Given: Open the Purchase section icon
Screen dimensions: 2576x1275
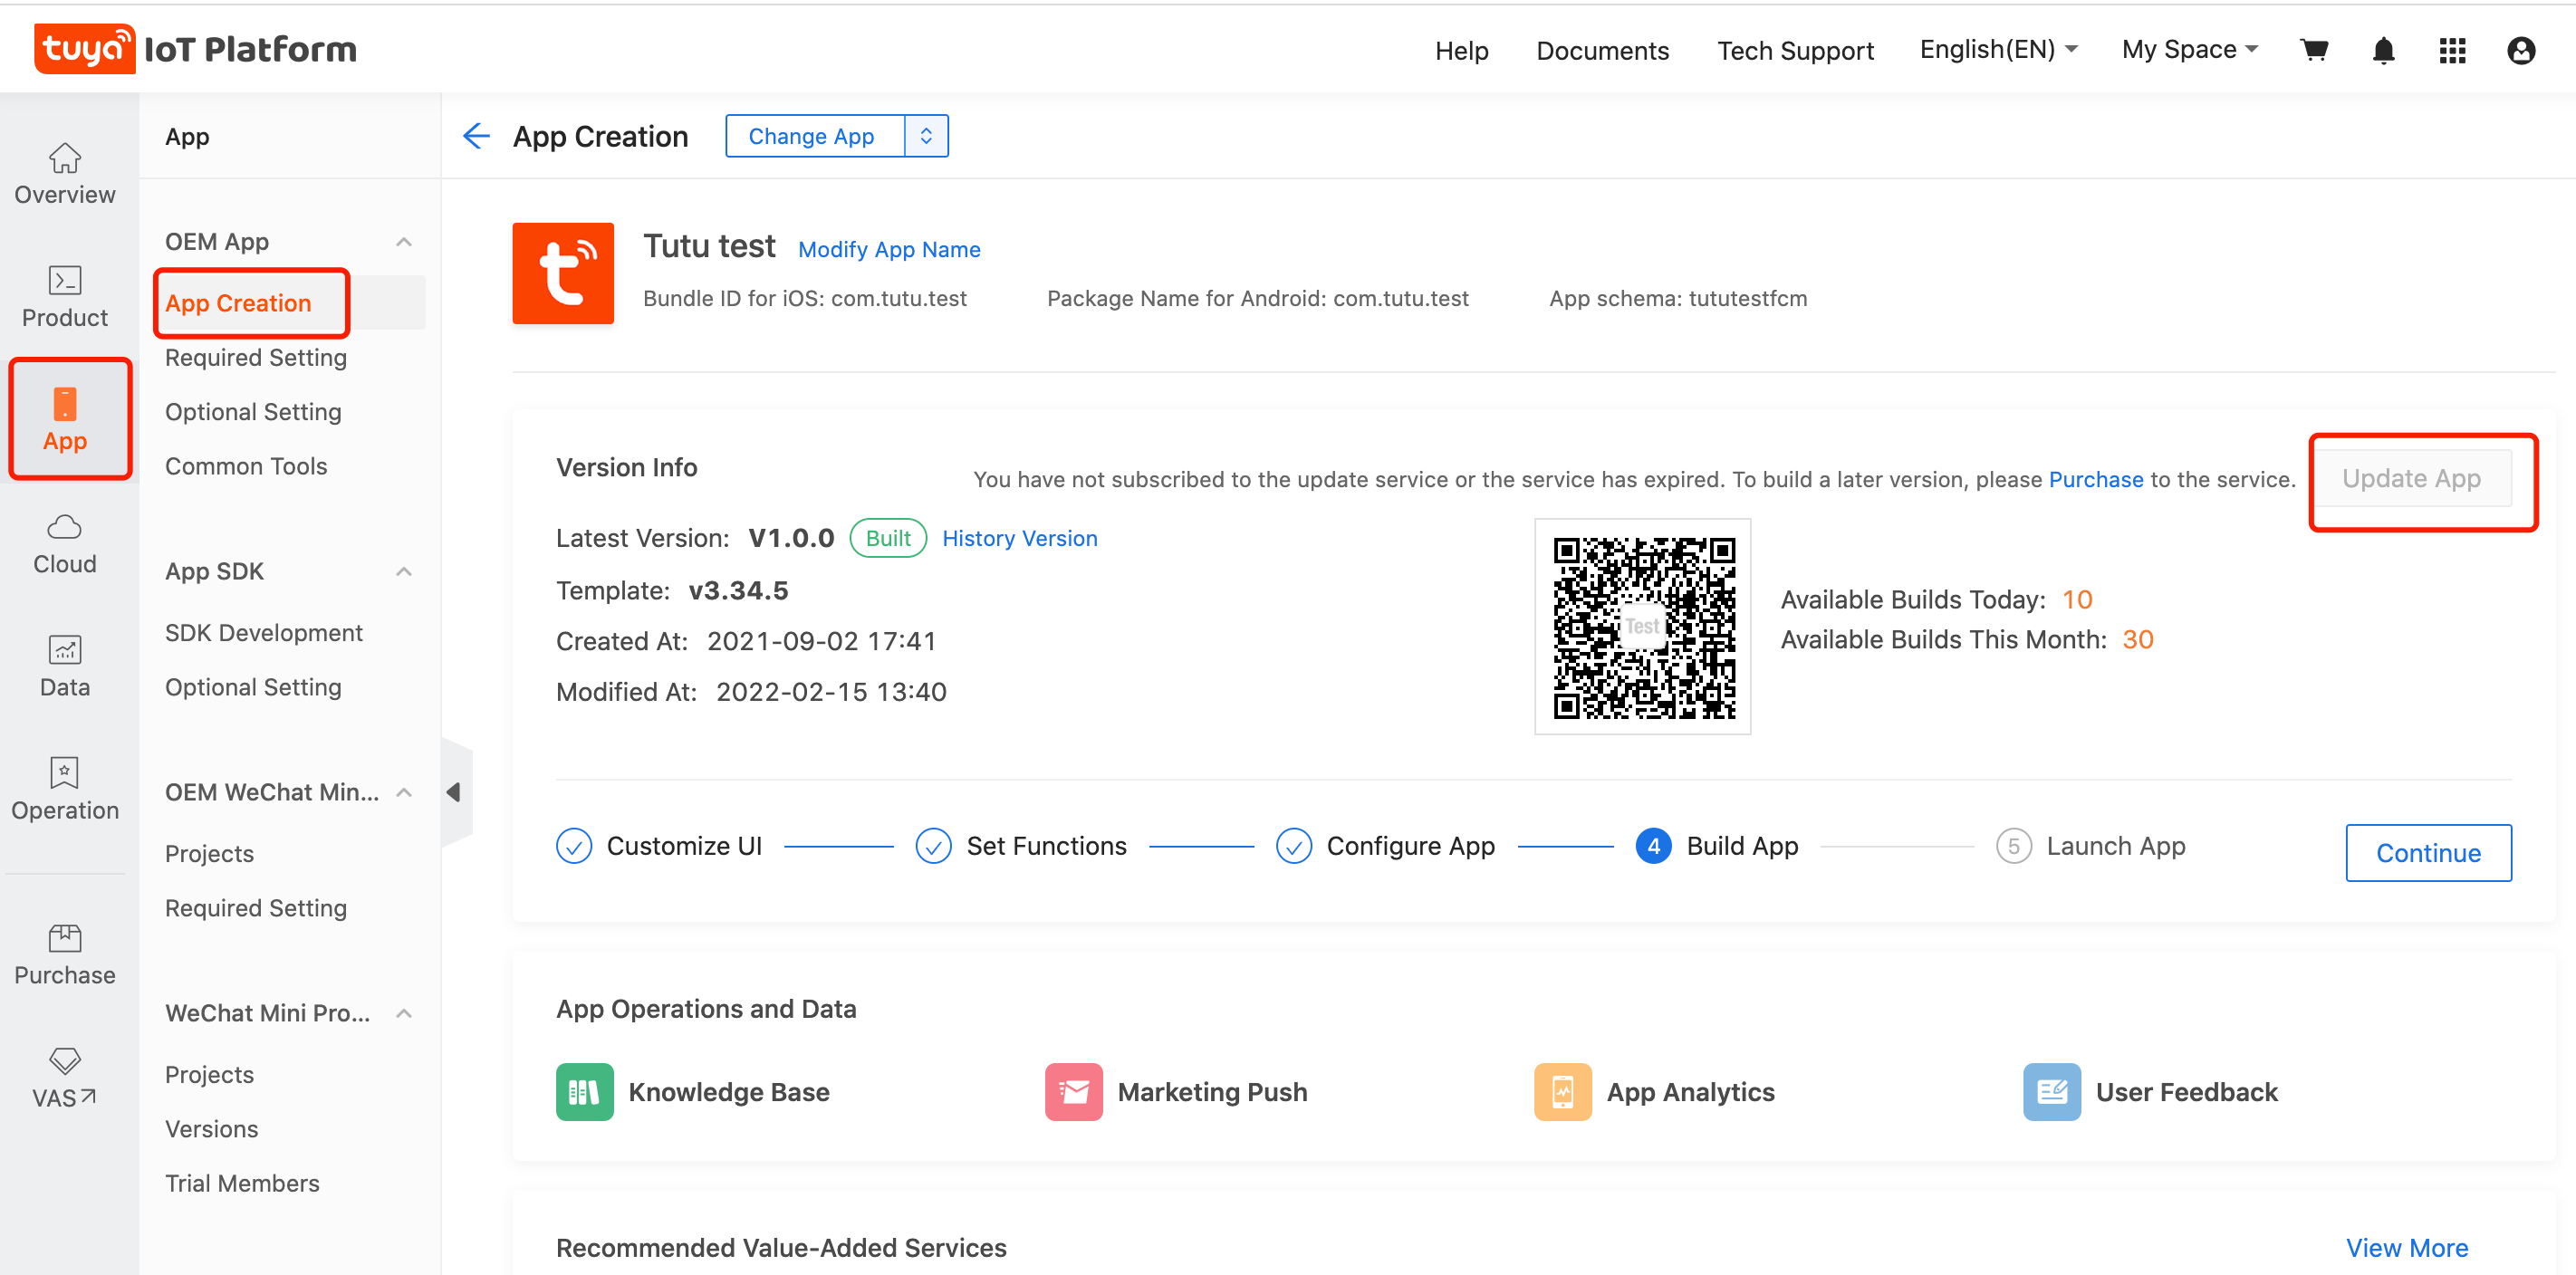Looking at the screenshot, I should (65, 937).
